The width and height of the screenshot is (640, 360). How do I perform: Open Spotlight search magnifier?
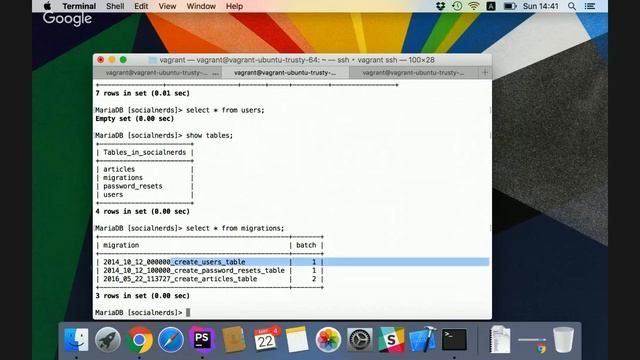pos(572,6)
